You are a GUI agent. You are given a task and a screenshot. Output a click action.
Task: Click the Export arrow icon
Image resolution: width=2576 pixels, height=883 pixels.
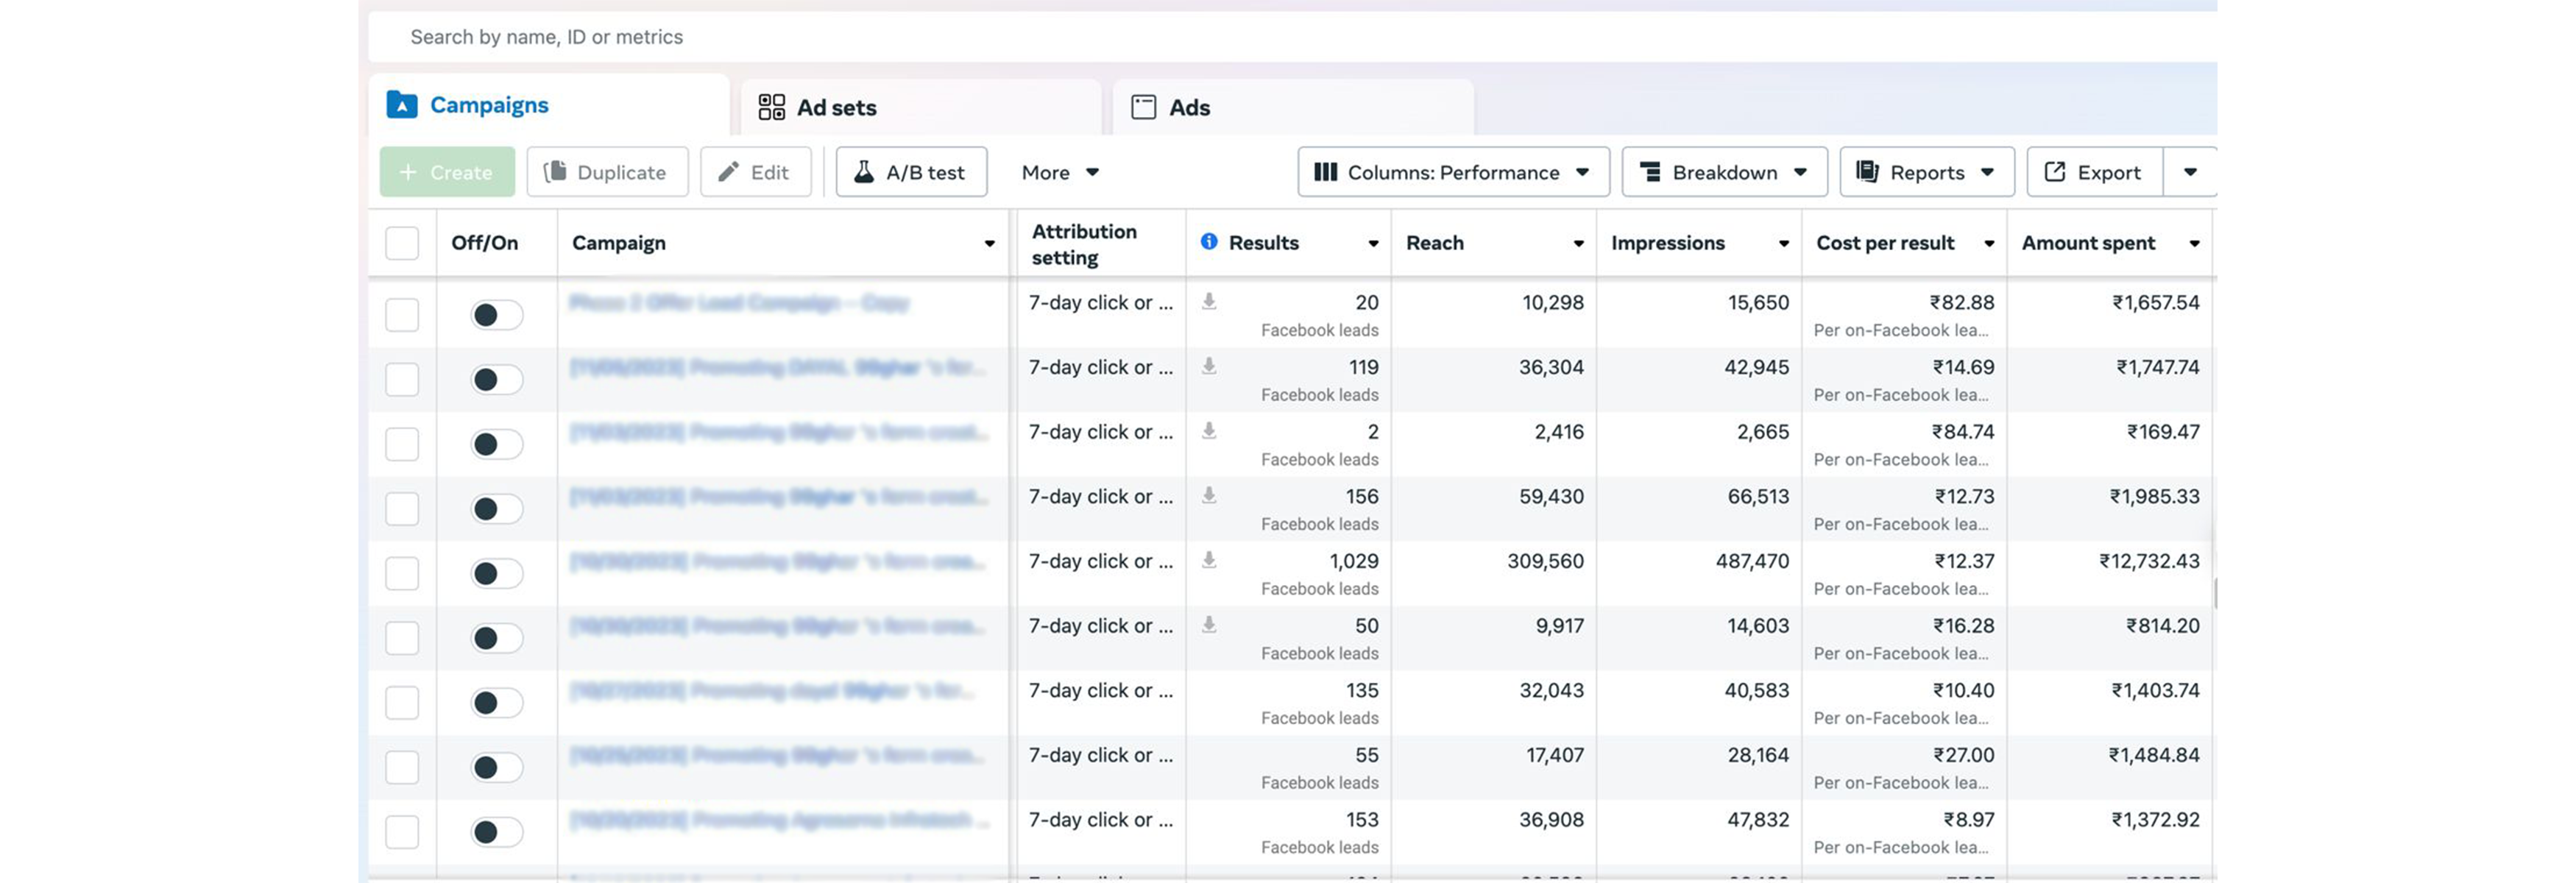pyautogui.click(x=2056, y=171)
